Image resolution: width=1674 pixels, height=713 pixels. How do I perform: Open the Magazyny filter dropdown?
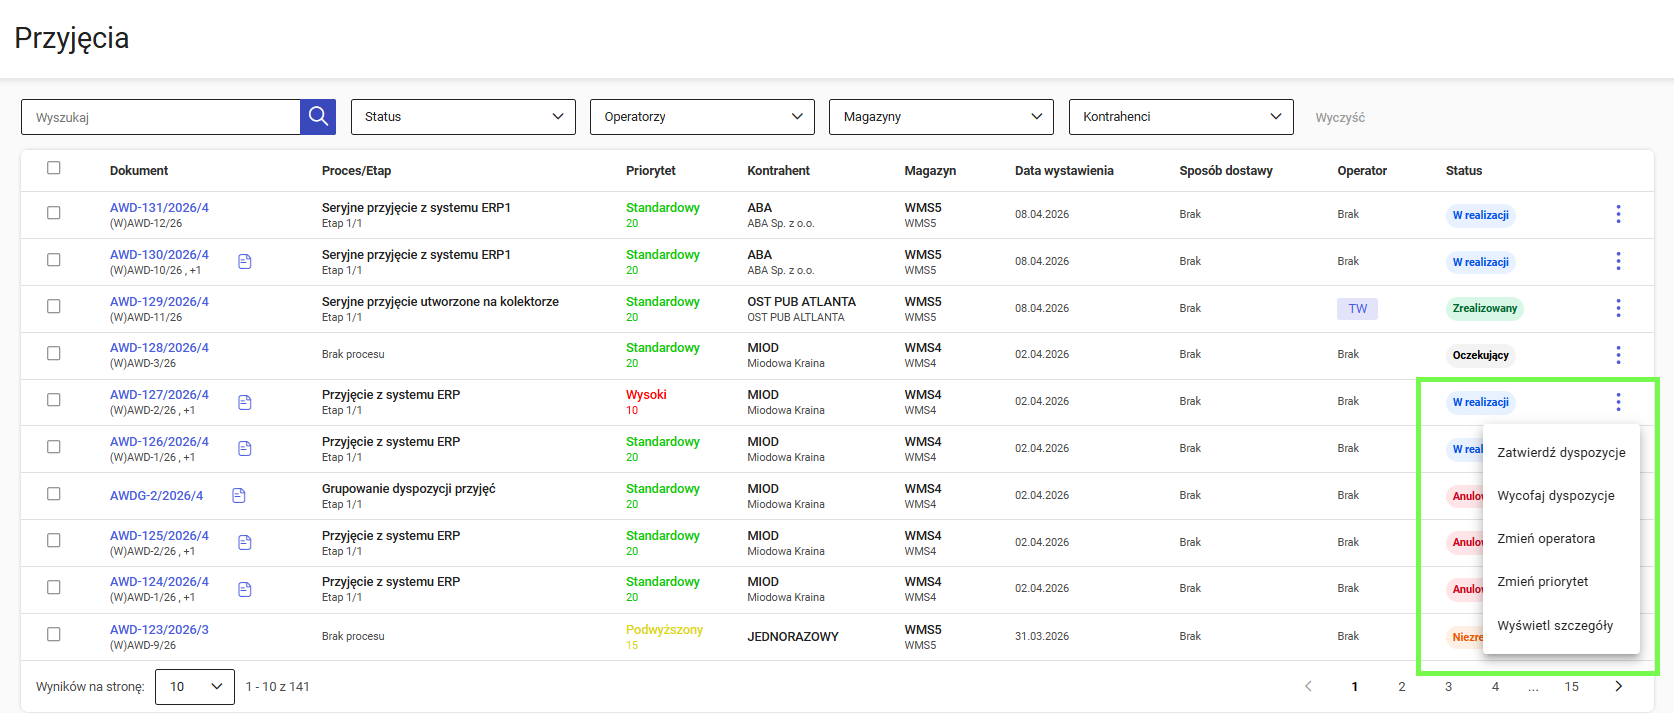(941, 117)
